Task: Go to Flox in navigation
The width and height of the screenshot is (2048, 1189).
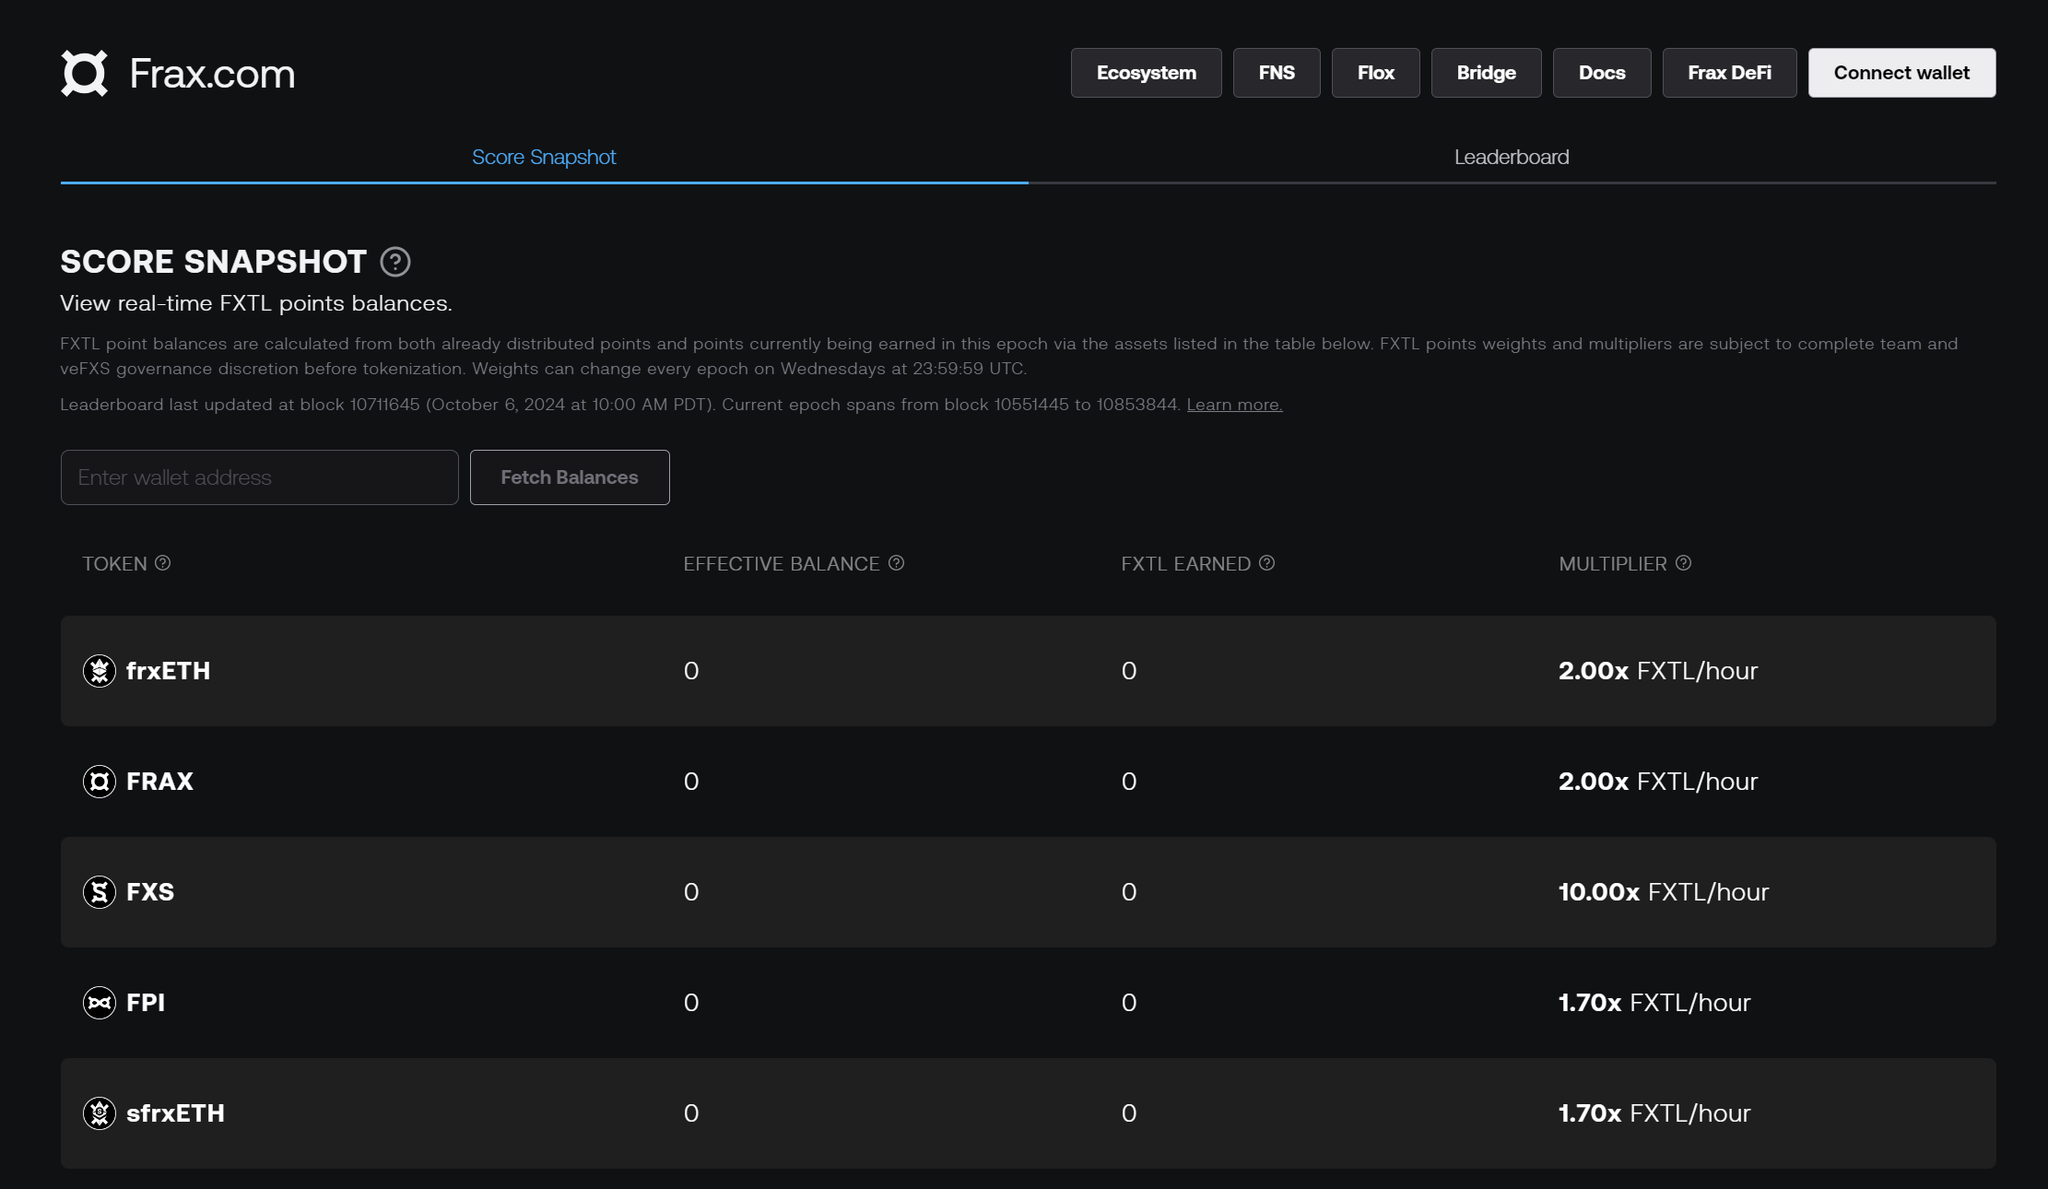Action: coord(1375,73)
